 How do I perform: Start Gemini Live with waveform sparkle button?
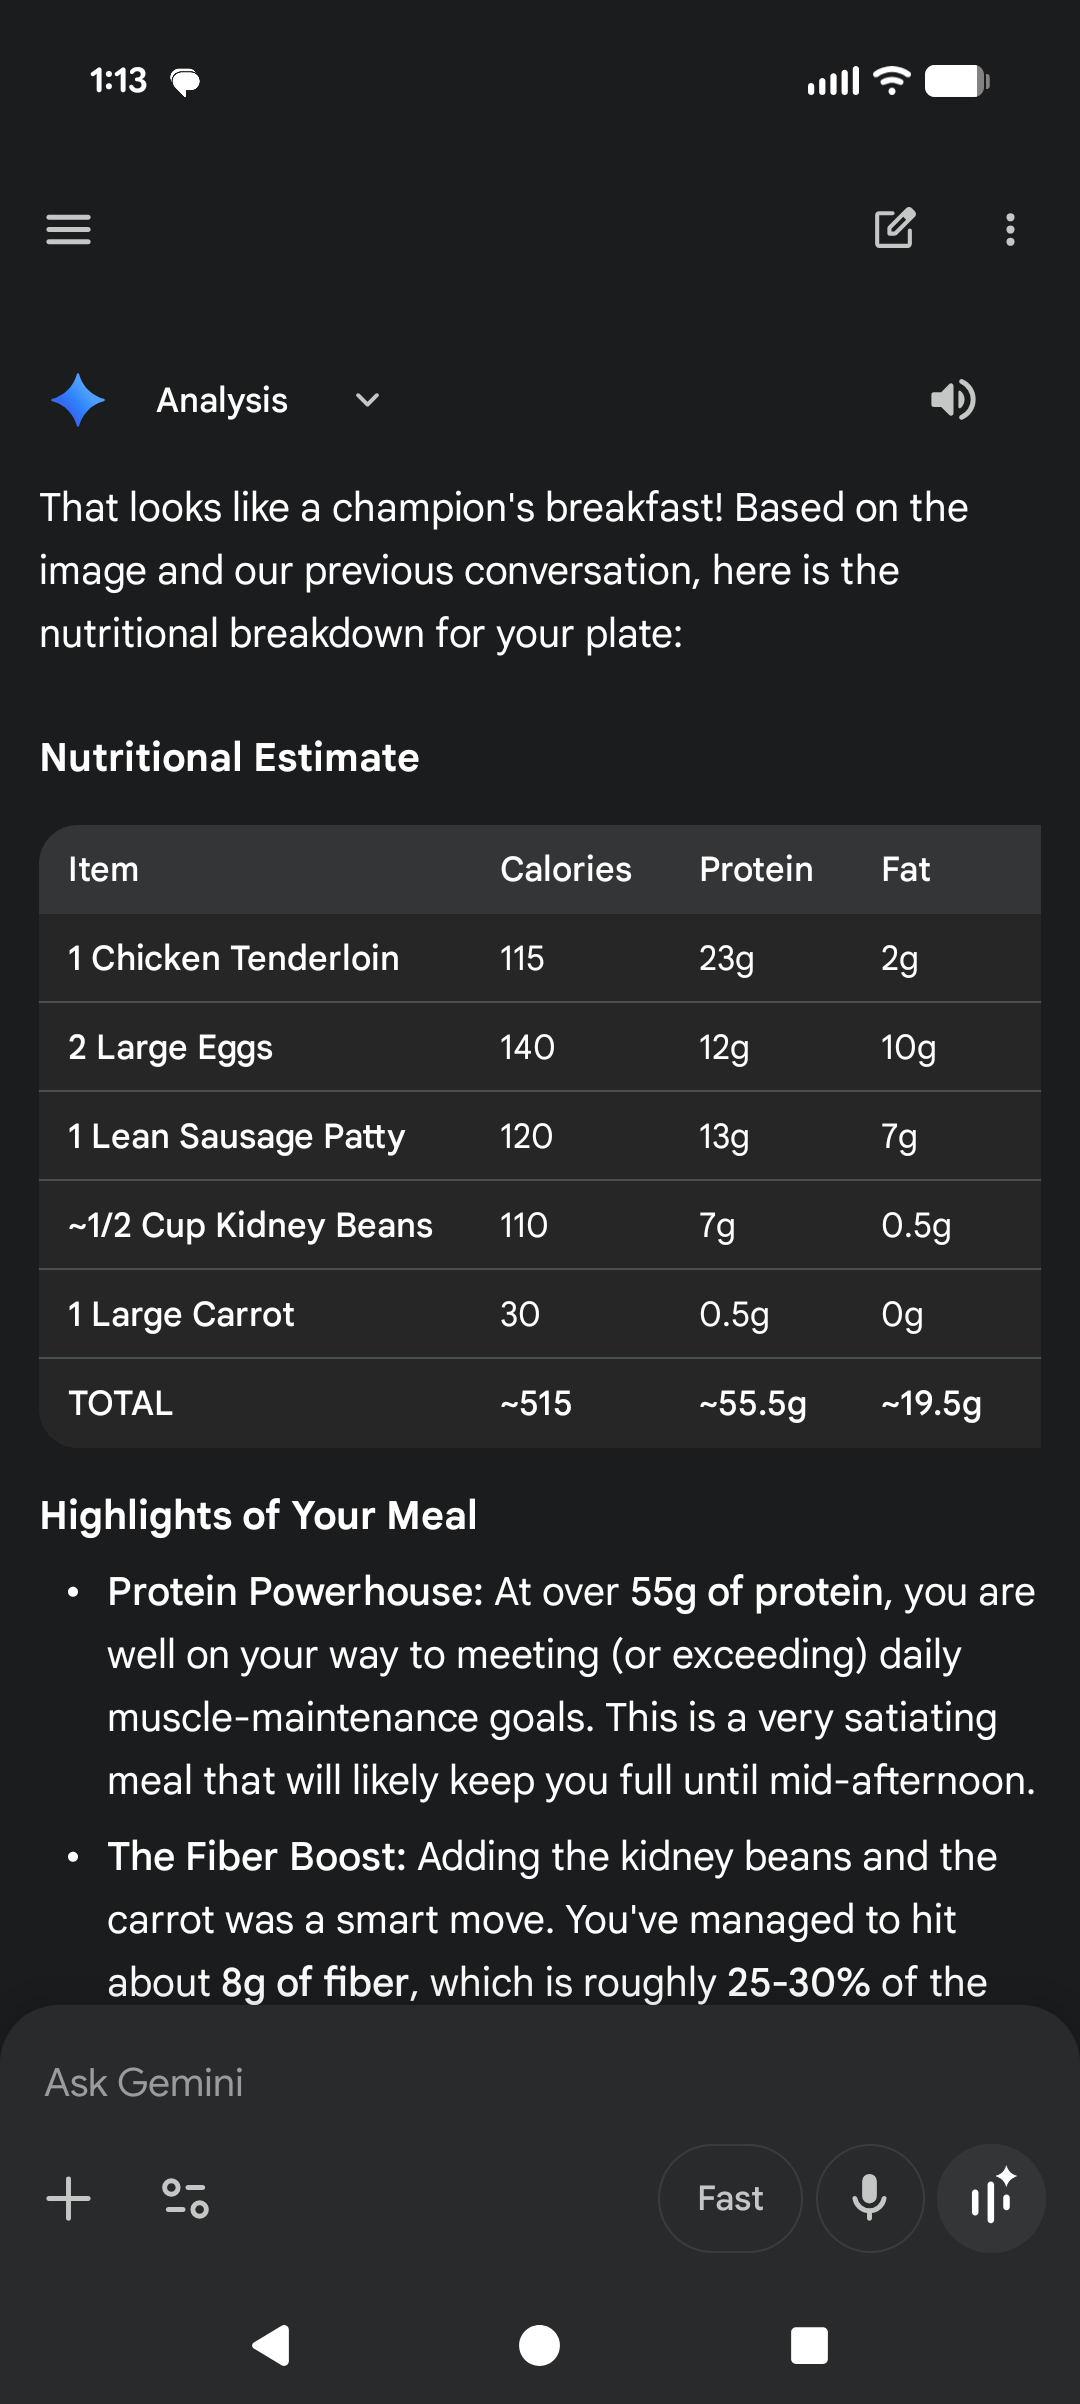point(991,2199)
